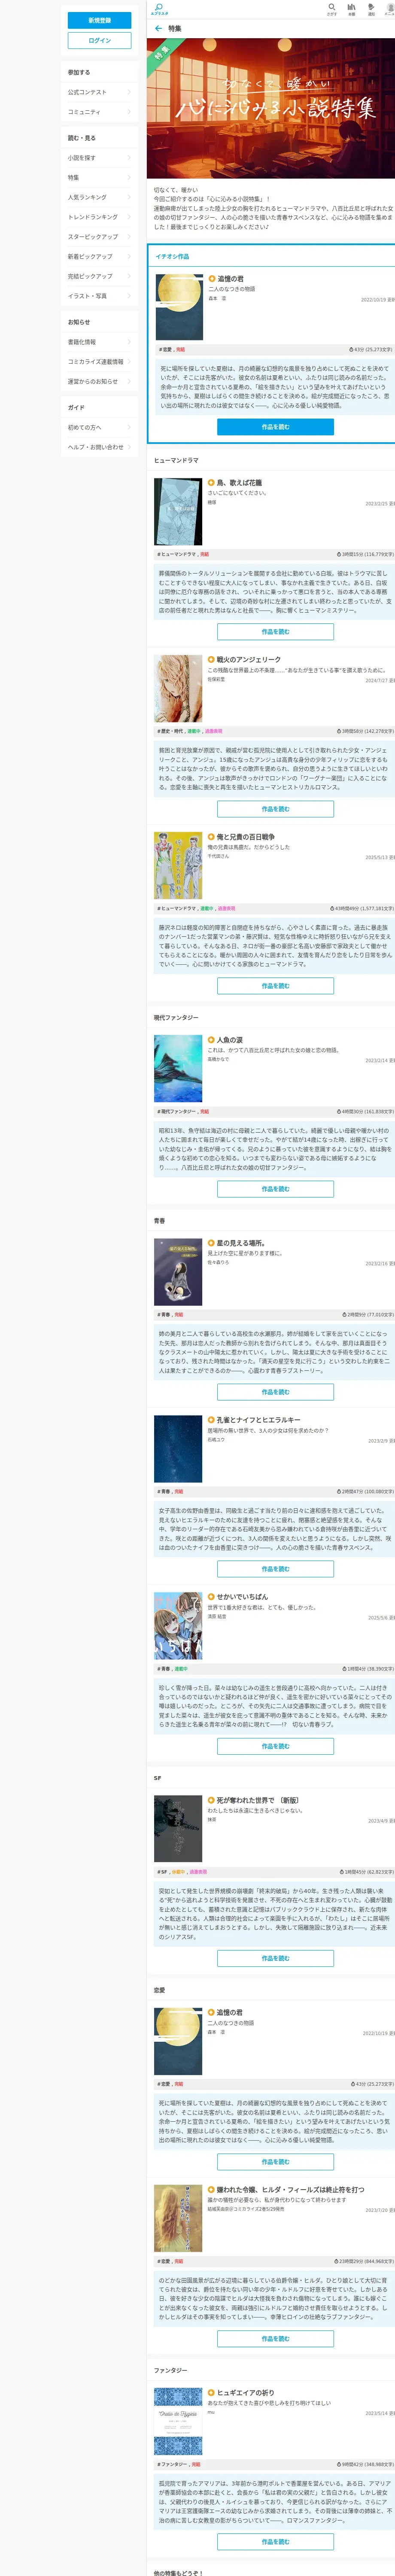Screen dimensions: 395x2576
Task: Open the 俺と兄貴の百日戦争 cover image
Action: tap(178, 866)
